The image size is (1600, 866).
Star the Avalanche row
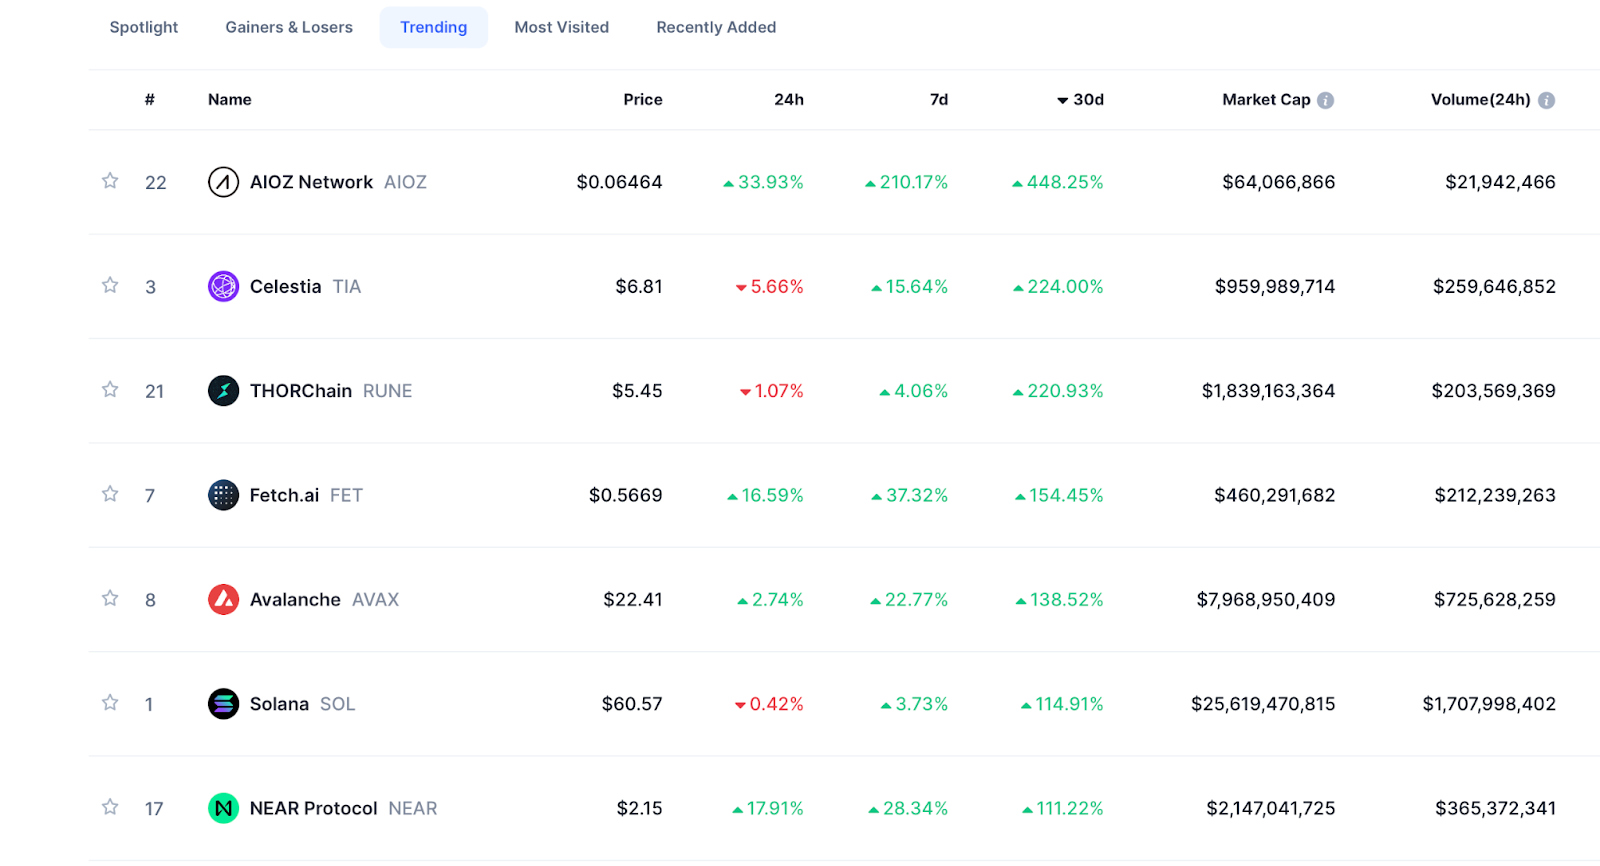[x=110, y=598]
